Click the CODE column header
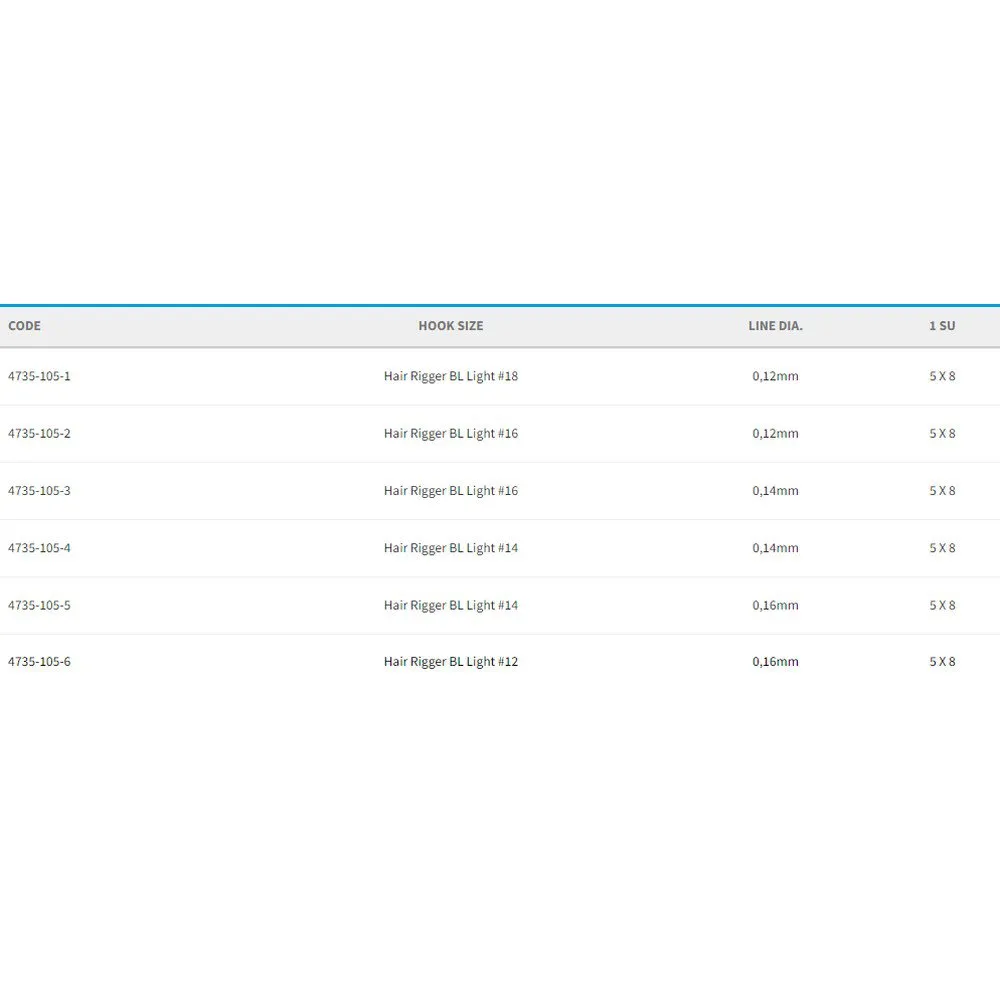 pos(24,326)
